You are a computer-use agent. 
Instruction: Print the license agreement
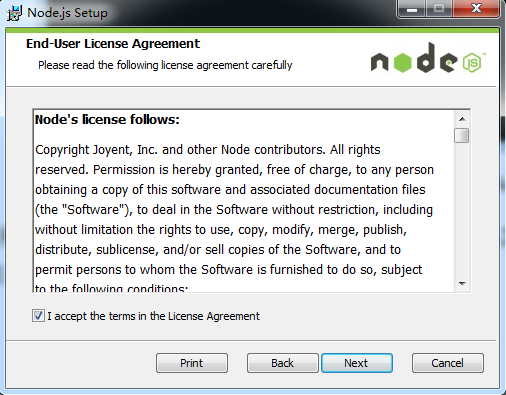[192, 363]
